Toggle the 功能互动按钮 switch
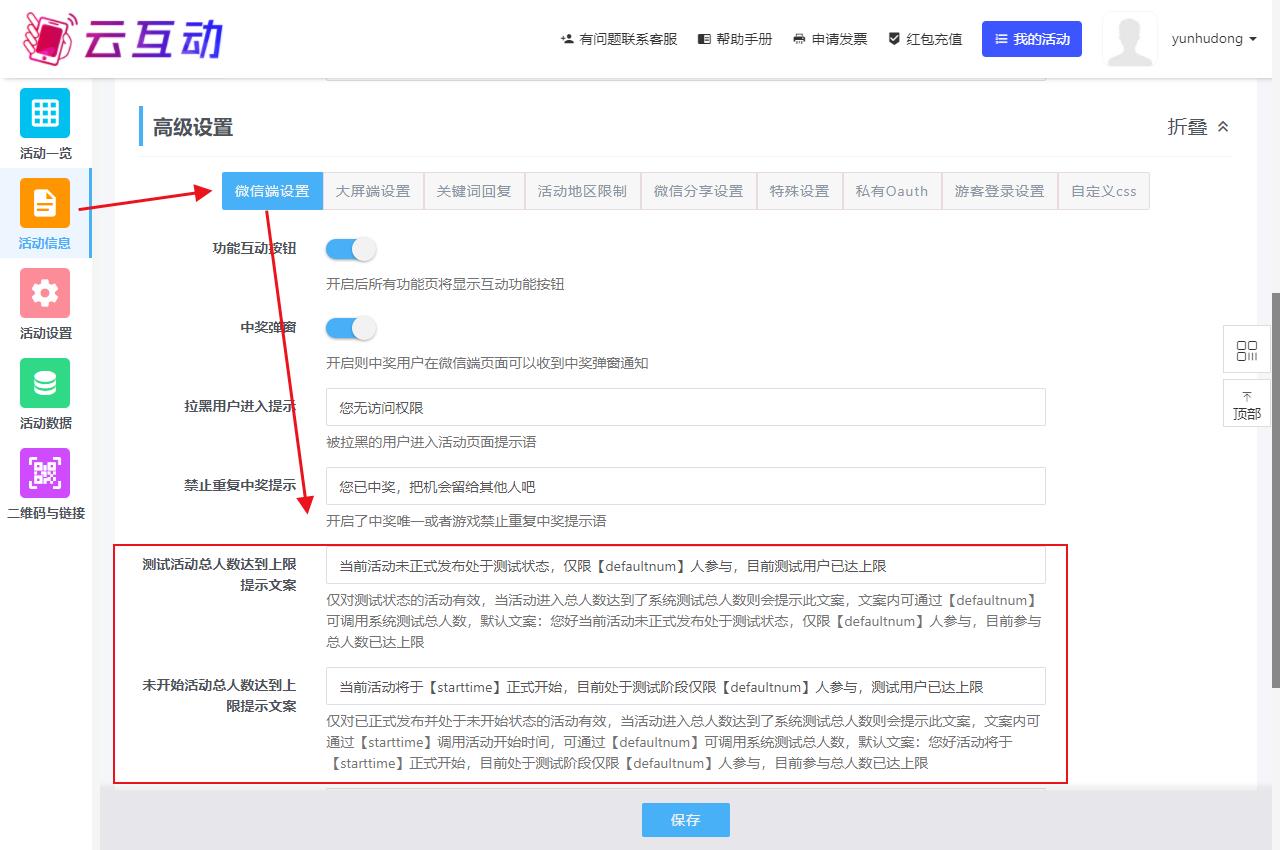Image resolution: width=1280 pixels, height=850 pixels. [x=351, y=249]
